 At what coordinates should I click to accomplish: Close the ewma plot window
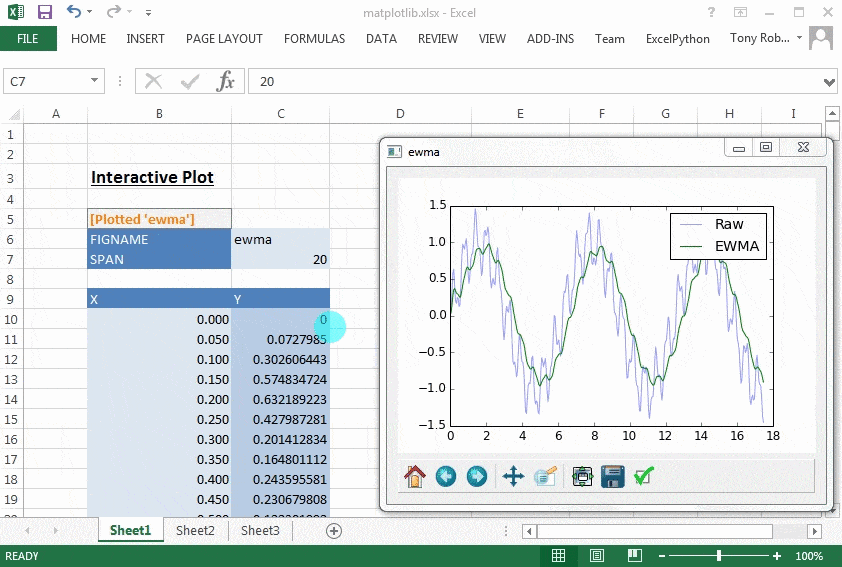803,147
